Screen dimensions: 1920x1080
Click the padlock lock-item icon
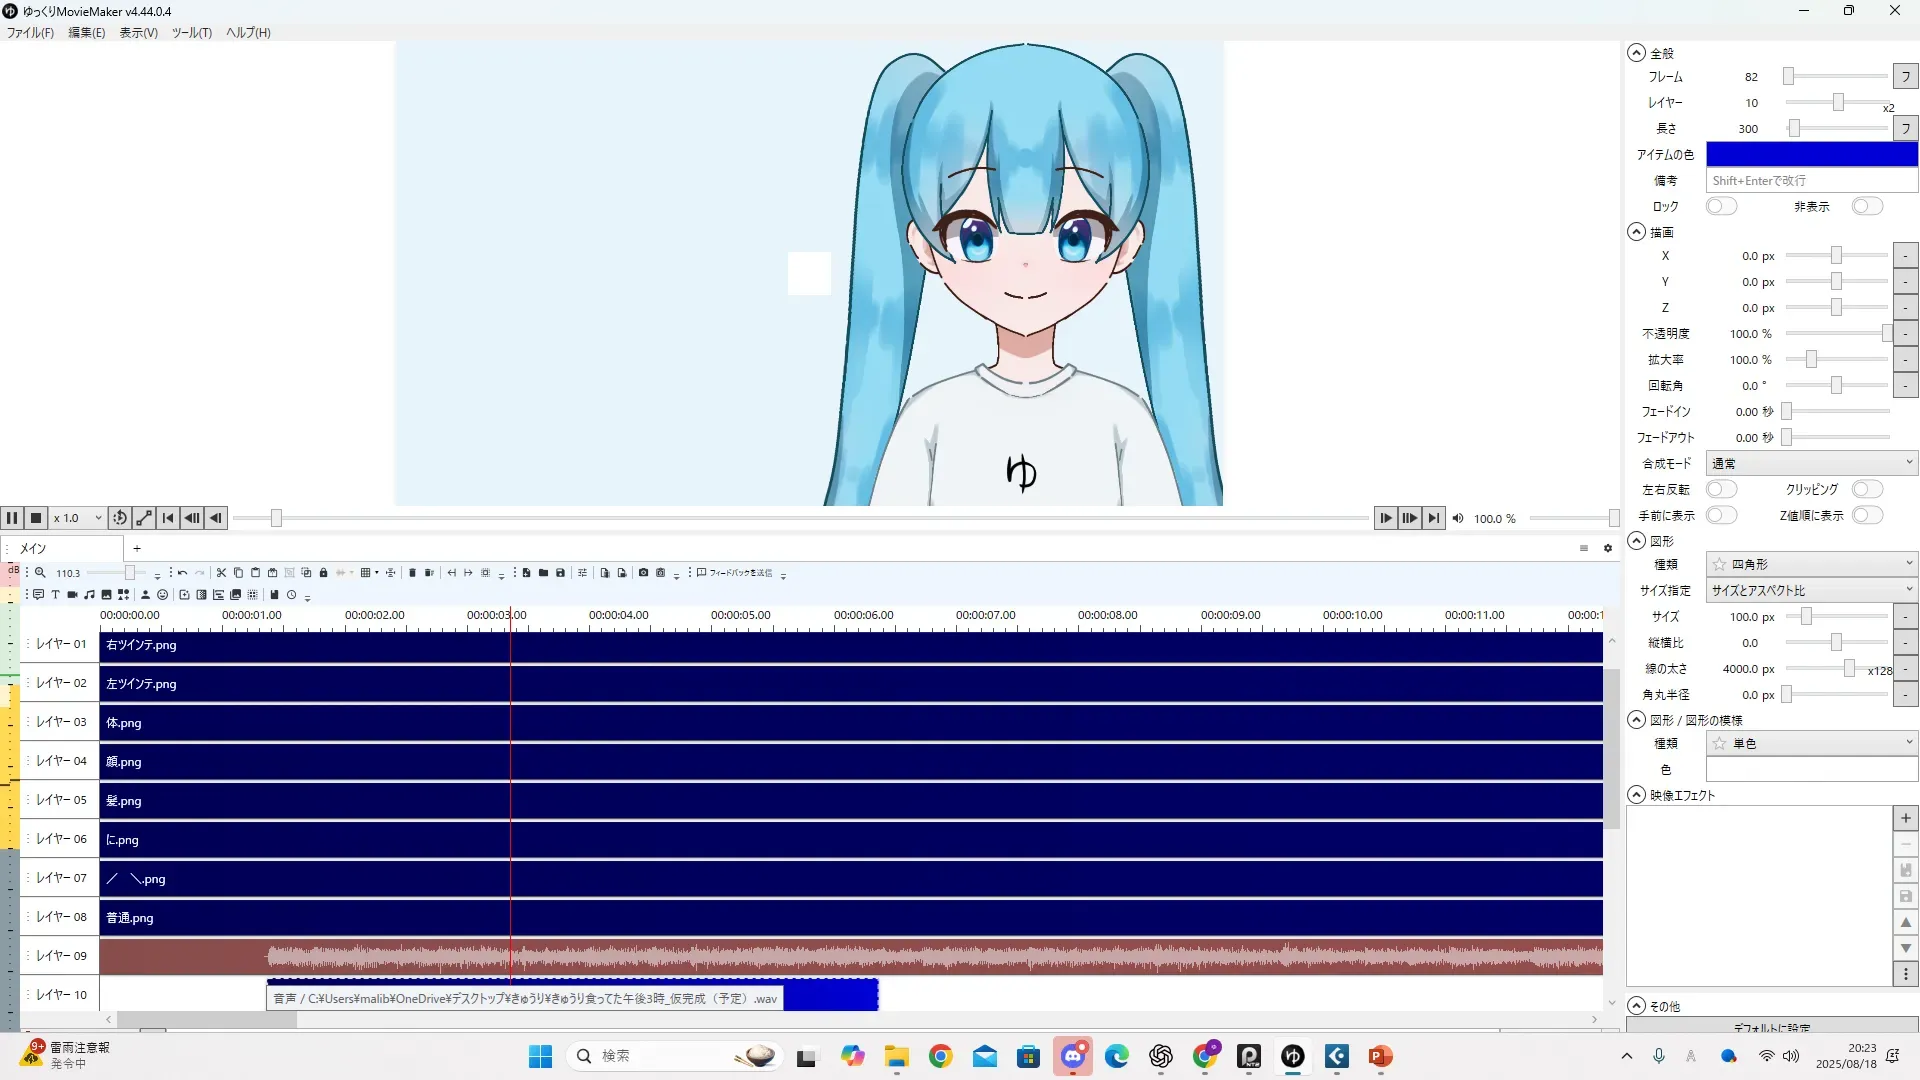tap(323, 573)
